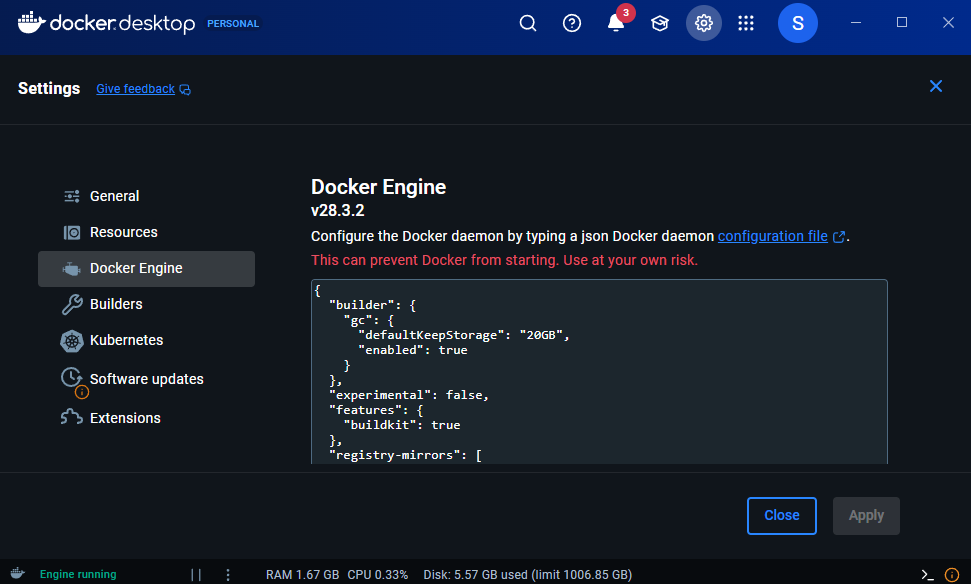Image resolution: width=971 pixels, height=584 pixels.
Task: Click the "buildkit": true line
Action: [x=402, y=425]
